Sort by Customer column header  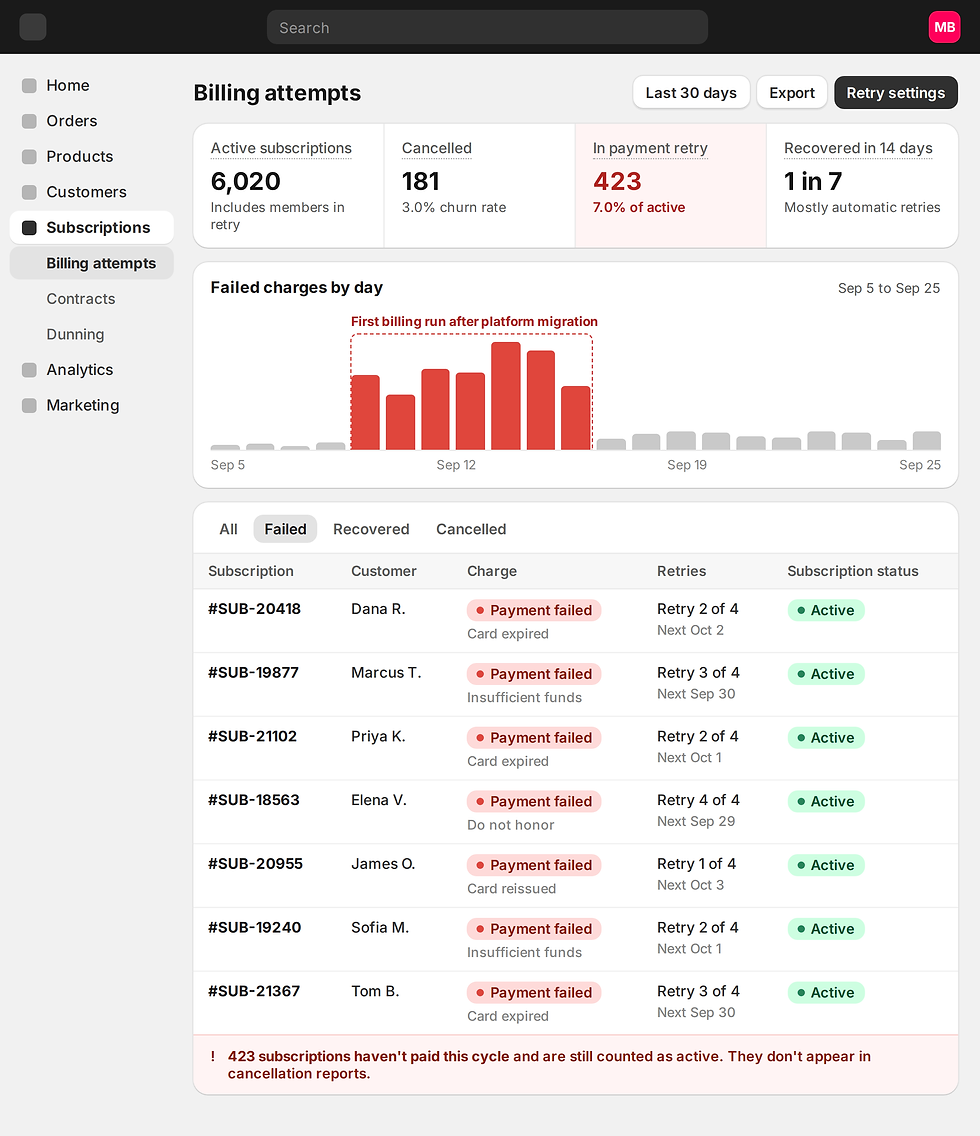384,571
